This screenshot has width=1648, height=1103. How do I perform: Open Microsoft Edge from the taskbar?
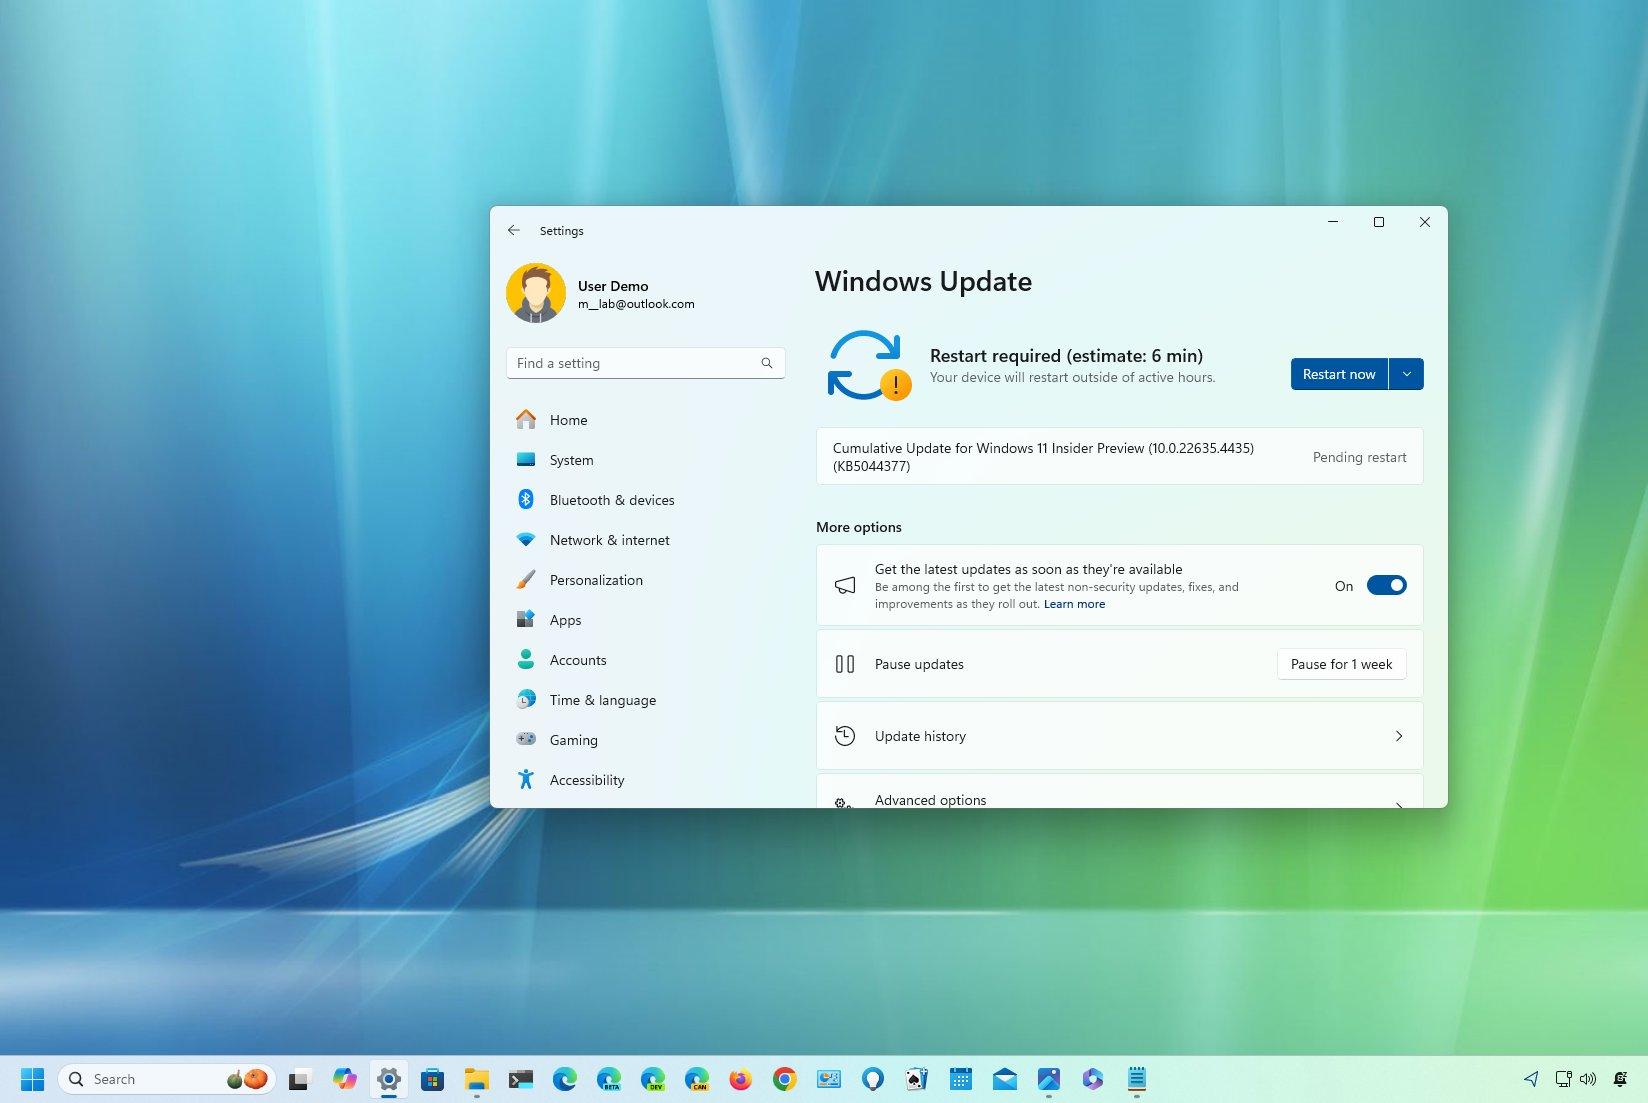click(565, 1079)
